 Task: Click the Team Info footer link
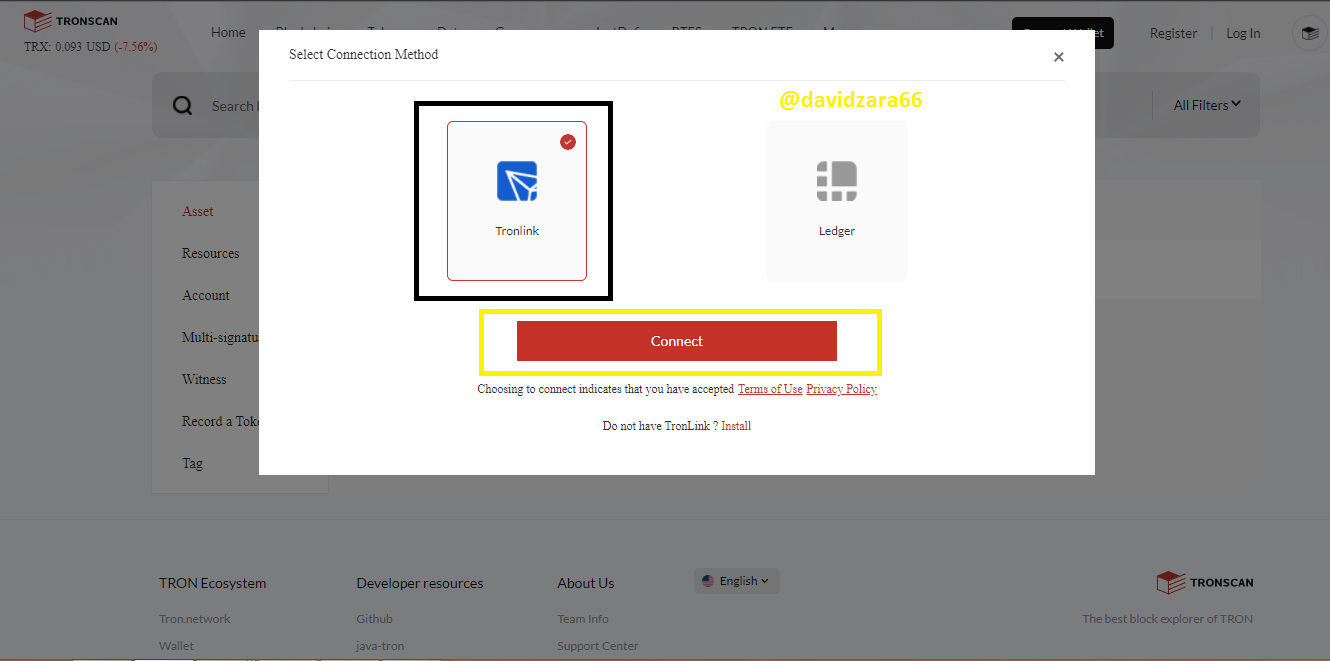[583, 619]
